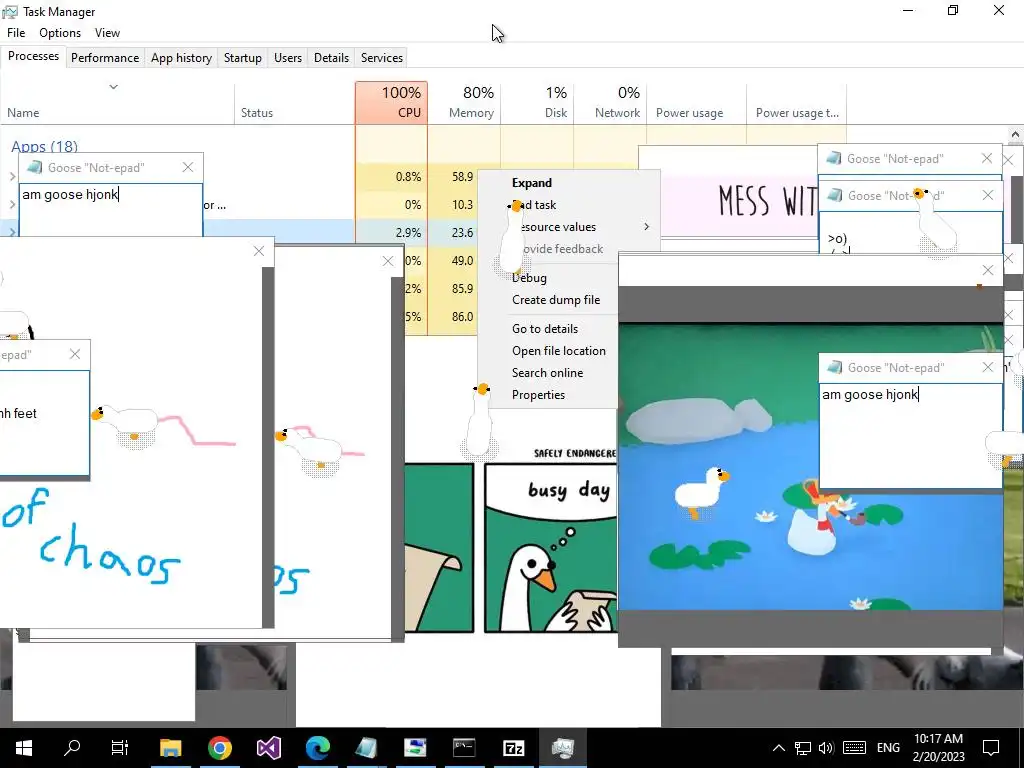1024x768 pixels.
Task: Sort by the Status column header
Action: click(294, 103)
